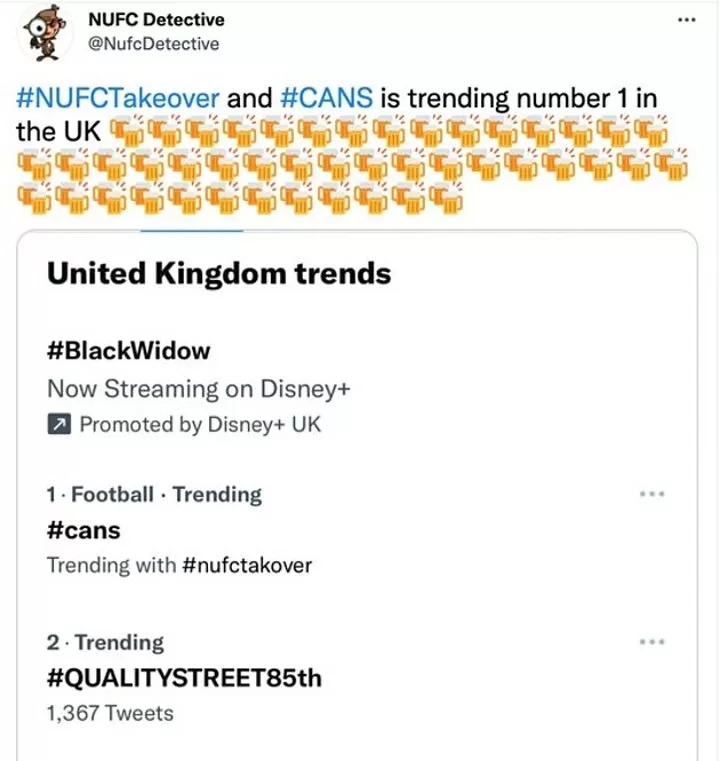
Task: Open the tweet's three-dot options menu
Action: click(687, 20)
